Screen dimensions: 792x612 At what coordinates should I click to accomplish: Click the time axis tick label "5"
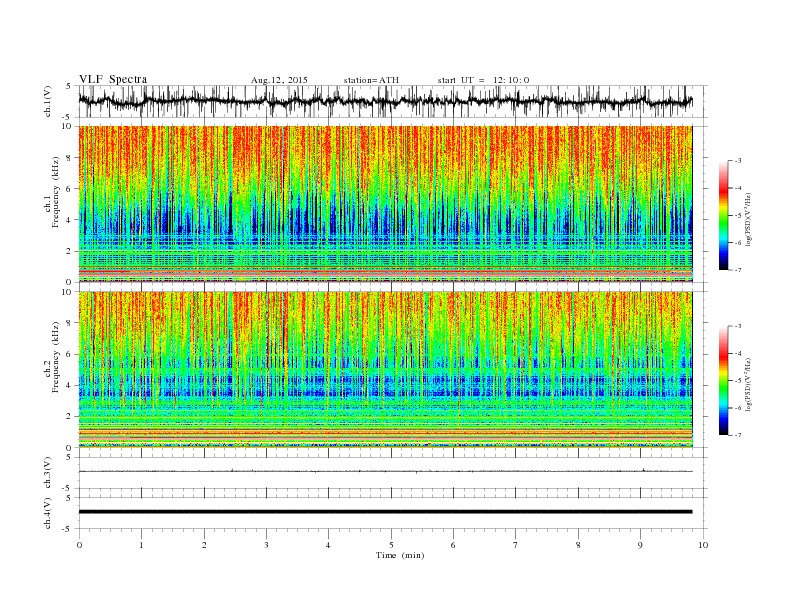391,545
